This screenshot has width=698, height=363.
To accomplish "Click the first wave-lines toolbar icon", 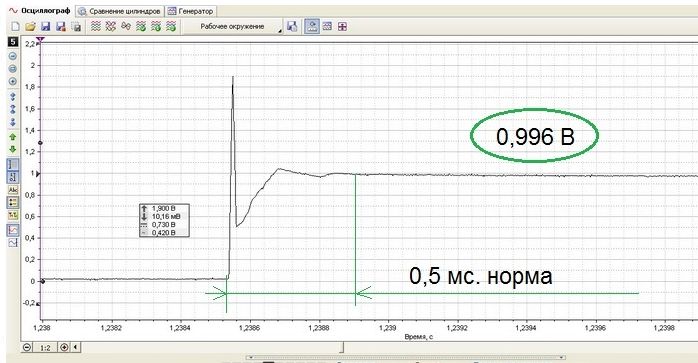I will tap(96, 27).
